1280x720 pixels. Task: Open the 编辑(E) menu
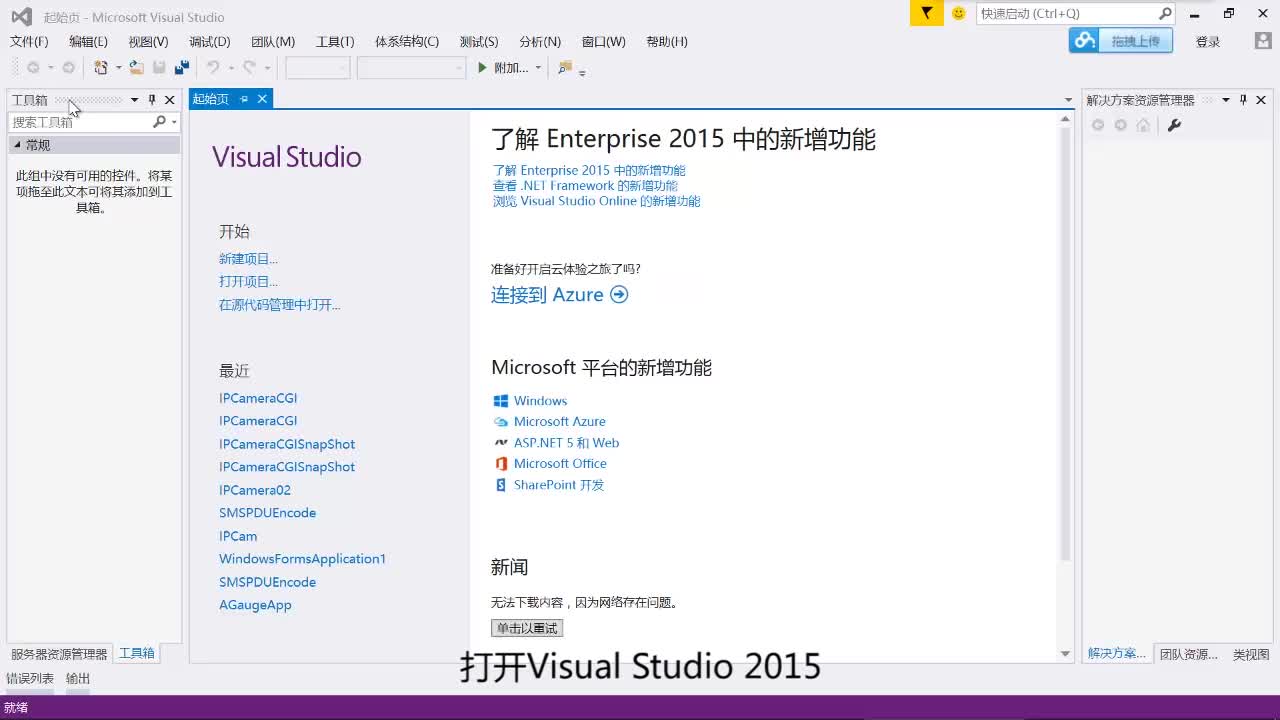coord(88,42)
